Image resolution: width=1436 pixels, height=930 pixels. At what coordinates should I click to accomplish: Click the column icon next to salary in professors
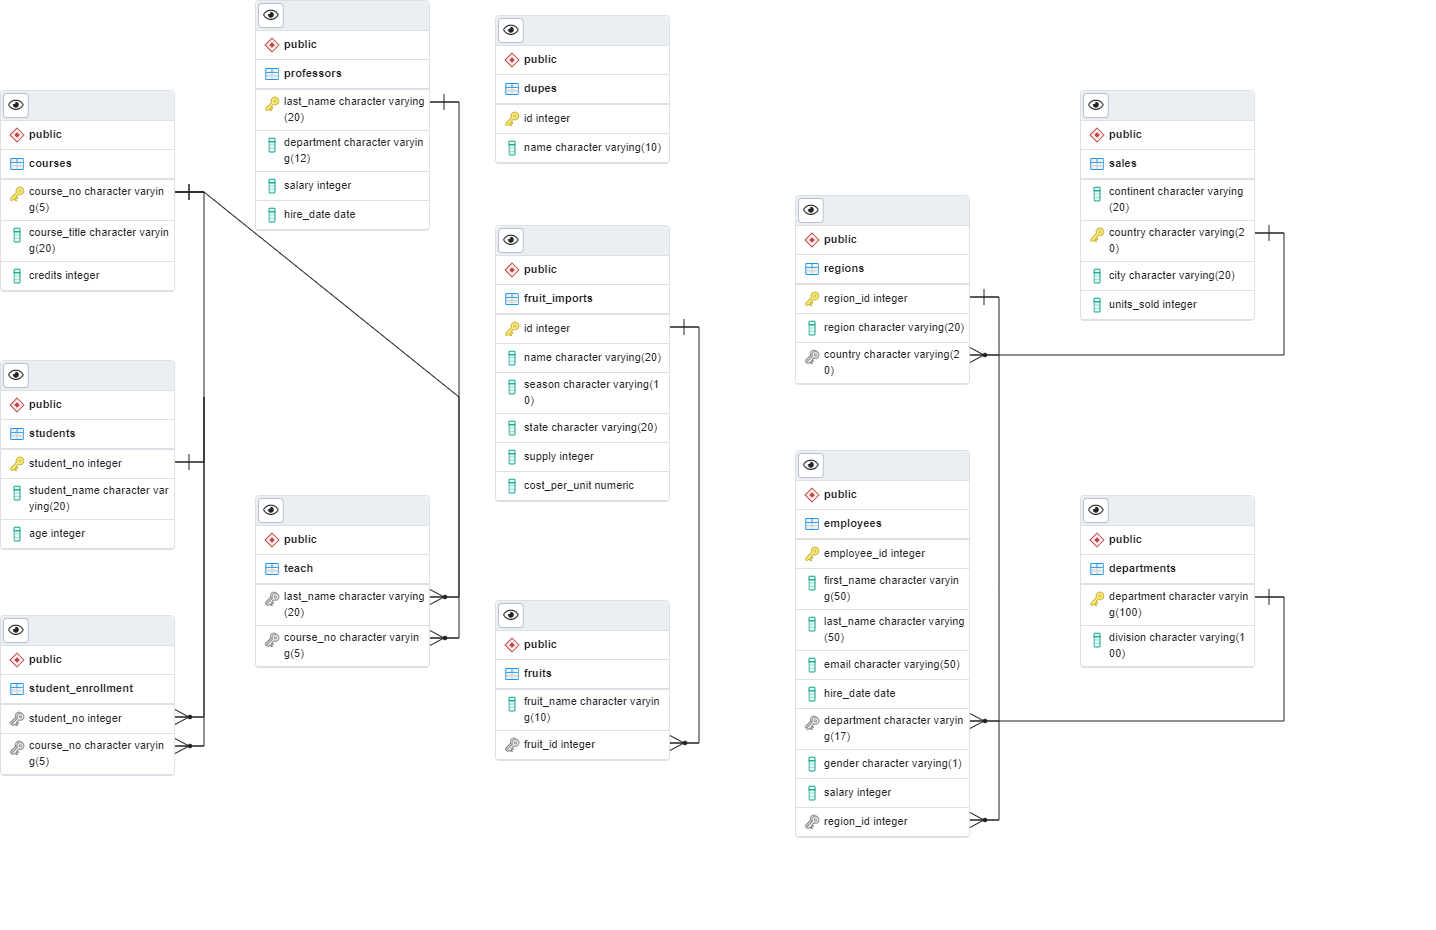(271, 185)
